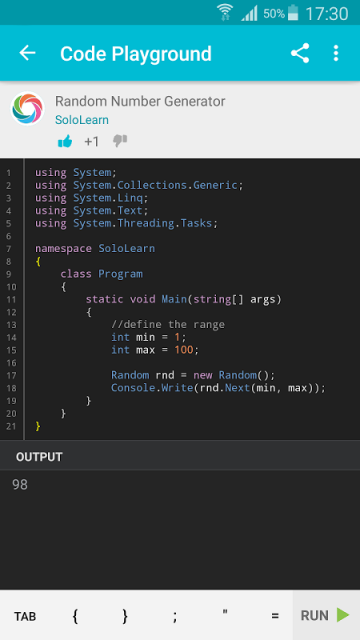Insert an opening curly brace

coord(75,616)
